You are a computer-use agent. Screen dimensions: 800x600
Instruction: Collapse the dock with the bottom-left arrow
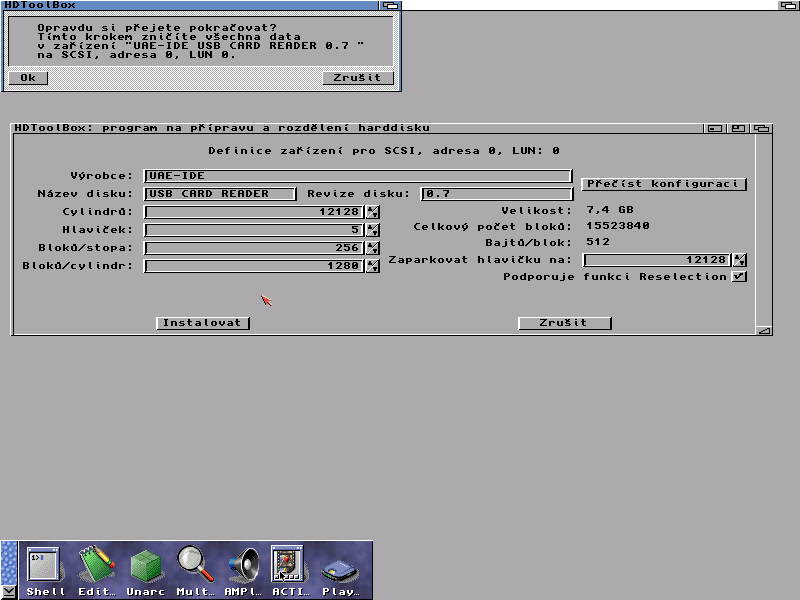9,592
